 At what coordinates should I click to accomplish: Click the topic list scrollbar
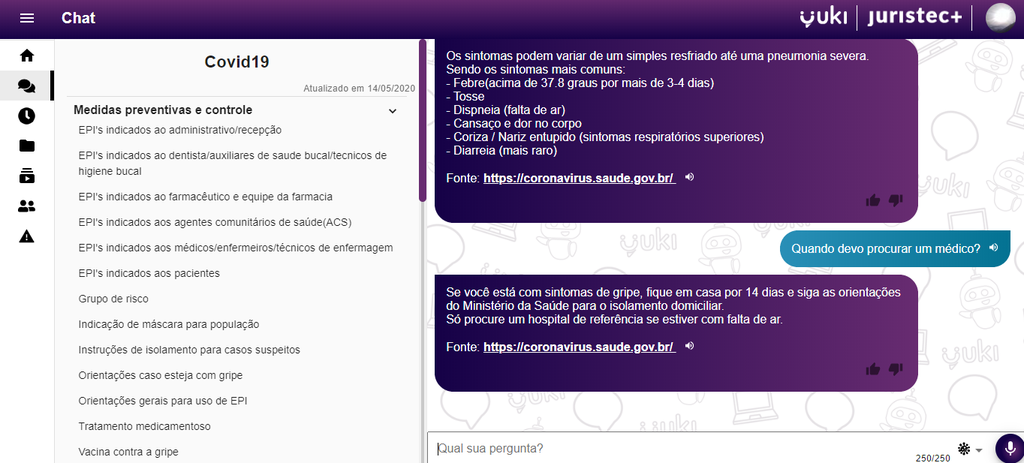423,121
